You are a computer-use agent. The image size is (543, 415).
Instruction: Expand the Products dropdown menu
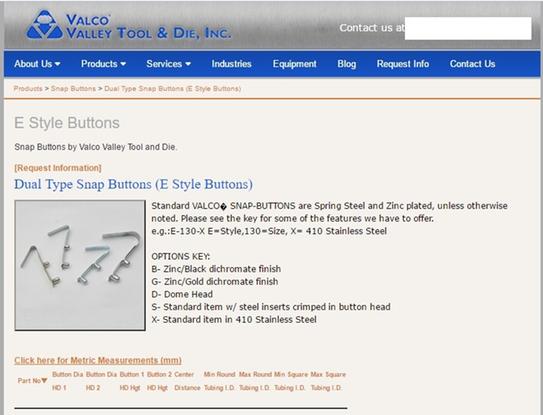[103, 64]
